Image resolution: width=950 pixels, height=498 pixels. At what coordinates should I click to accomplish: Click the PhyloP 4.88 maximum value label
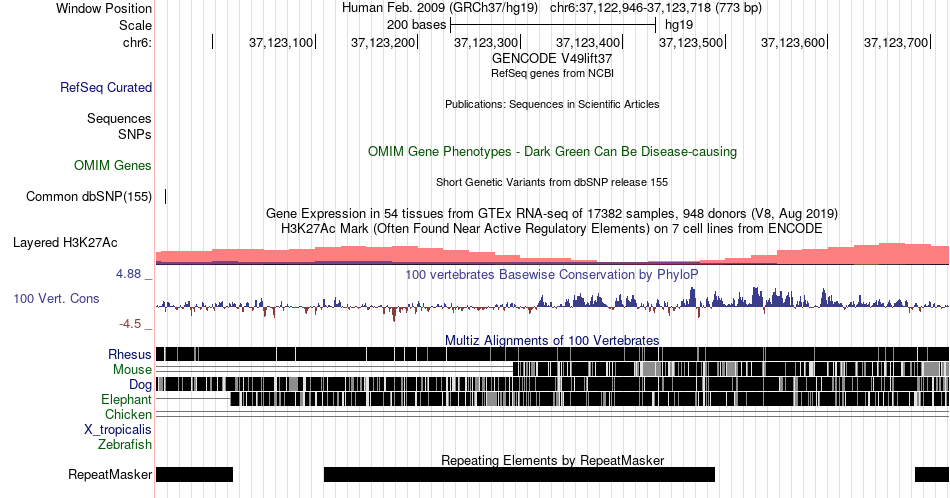pyautogui.click(x=135, y=274)
